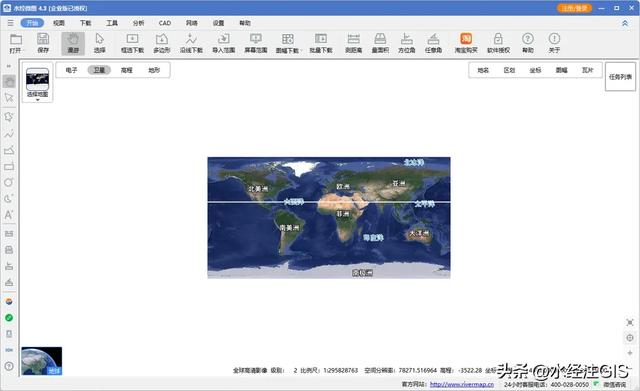
Task: Click the 选择地图 map thumbnail image
Action: pyautogui.click(x=38, y=79)
